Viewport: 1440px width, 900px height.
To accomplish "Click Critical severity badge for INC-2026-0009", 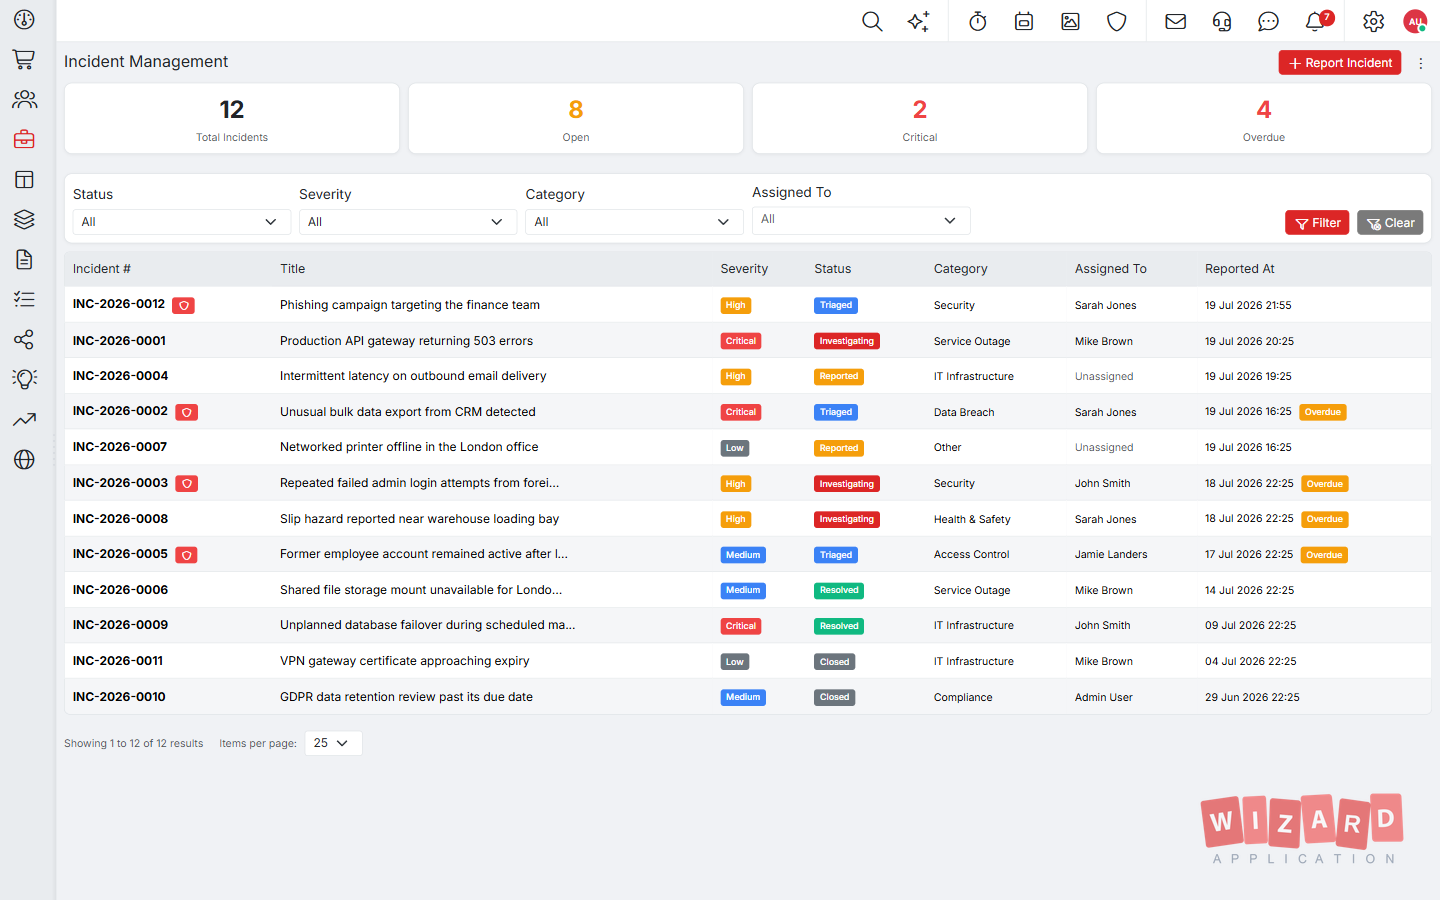I will [x=741, y=626].
